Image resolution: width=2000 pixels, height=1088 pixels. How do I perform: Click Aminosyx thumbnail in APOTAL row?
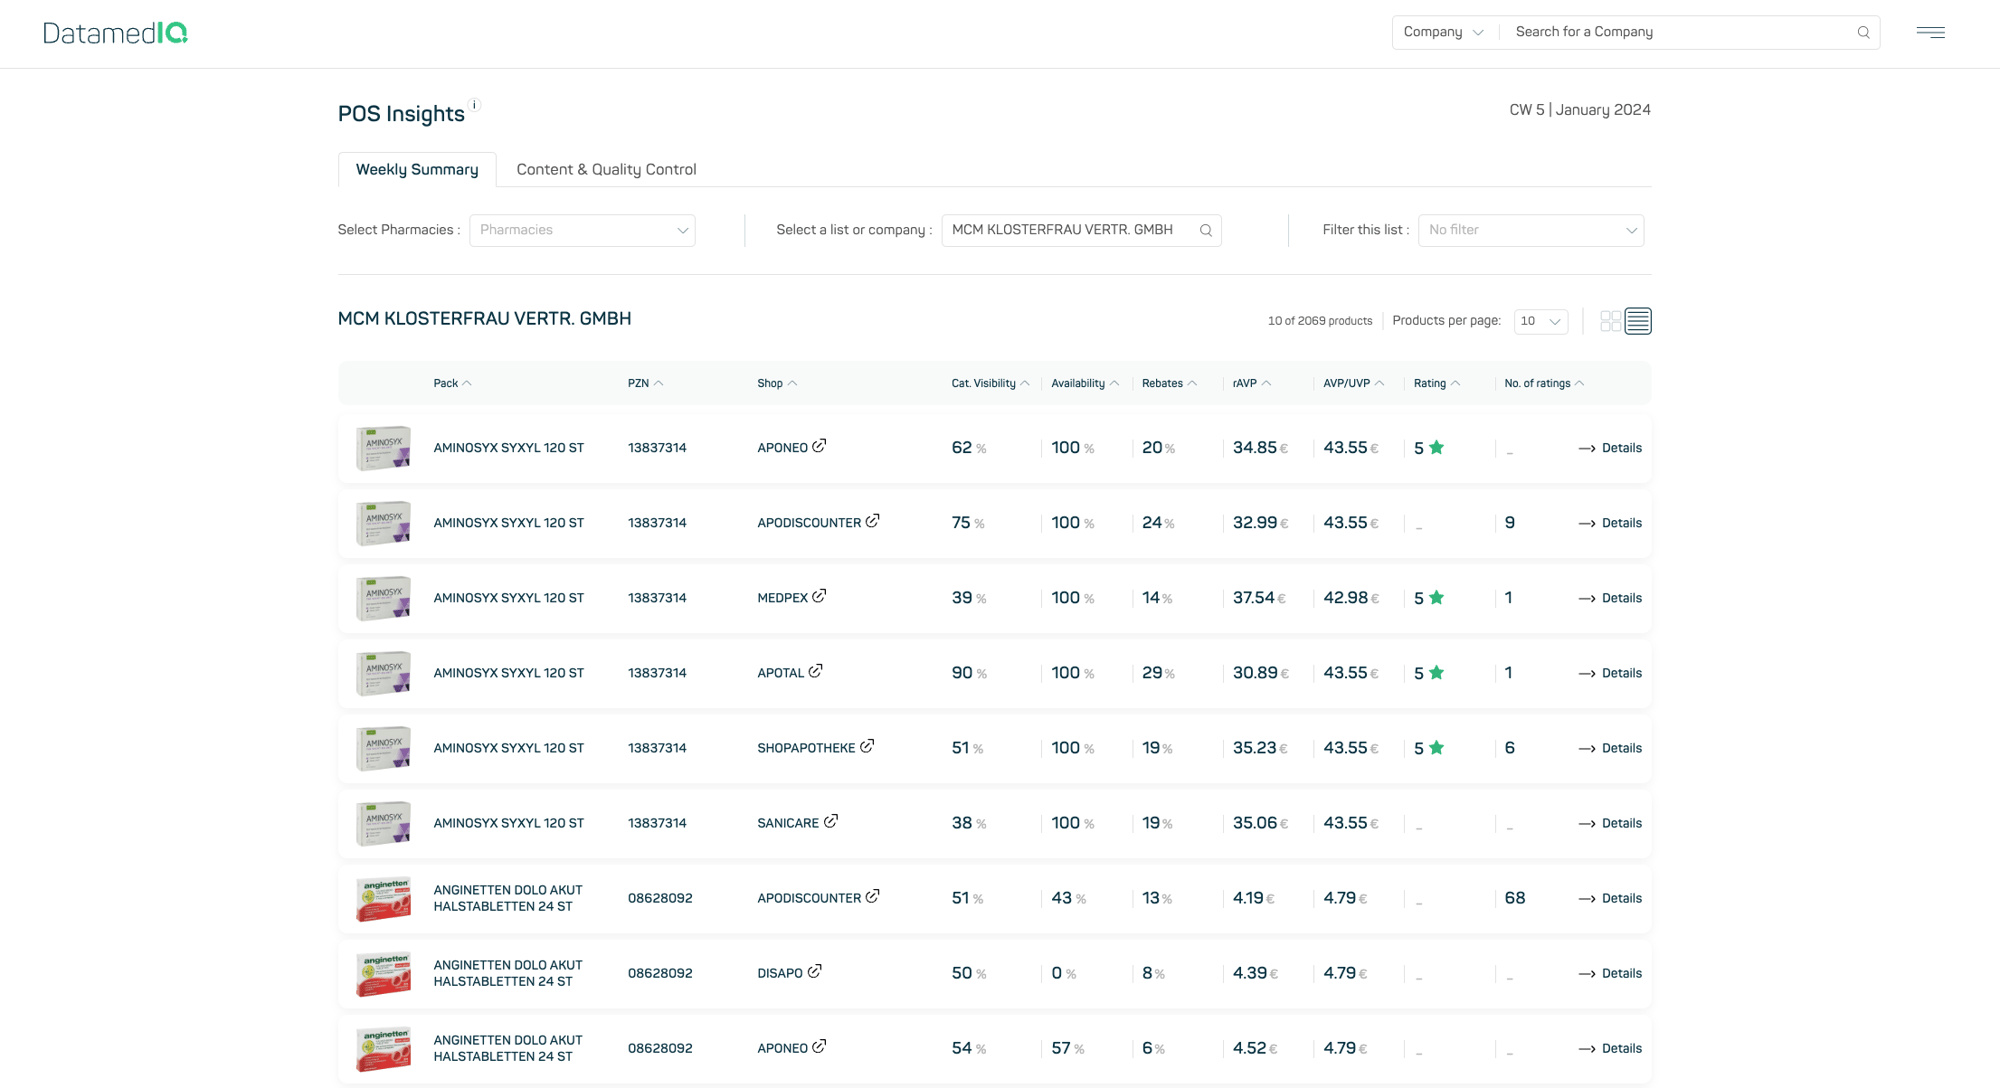pos(383,673)
